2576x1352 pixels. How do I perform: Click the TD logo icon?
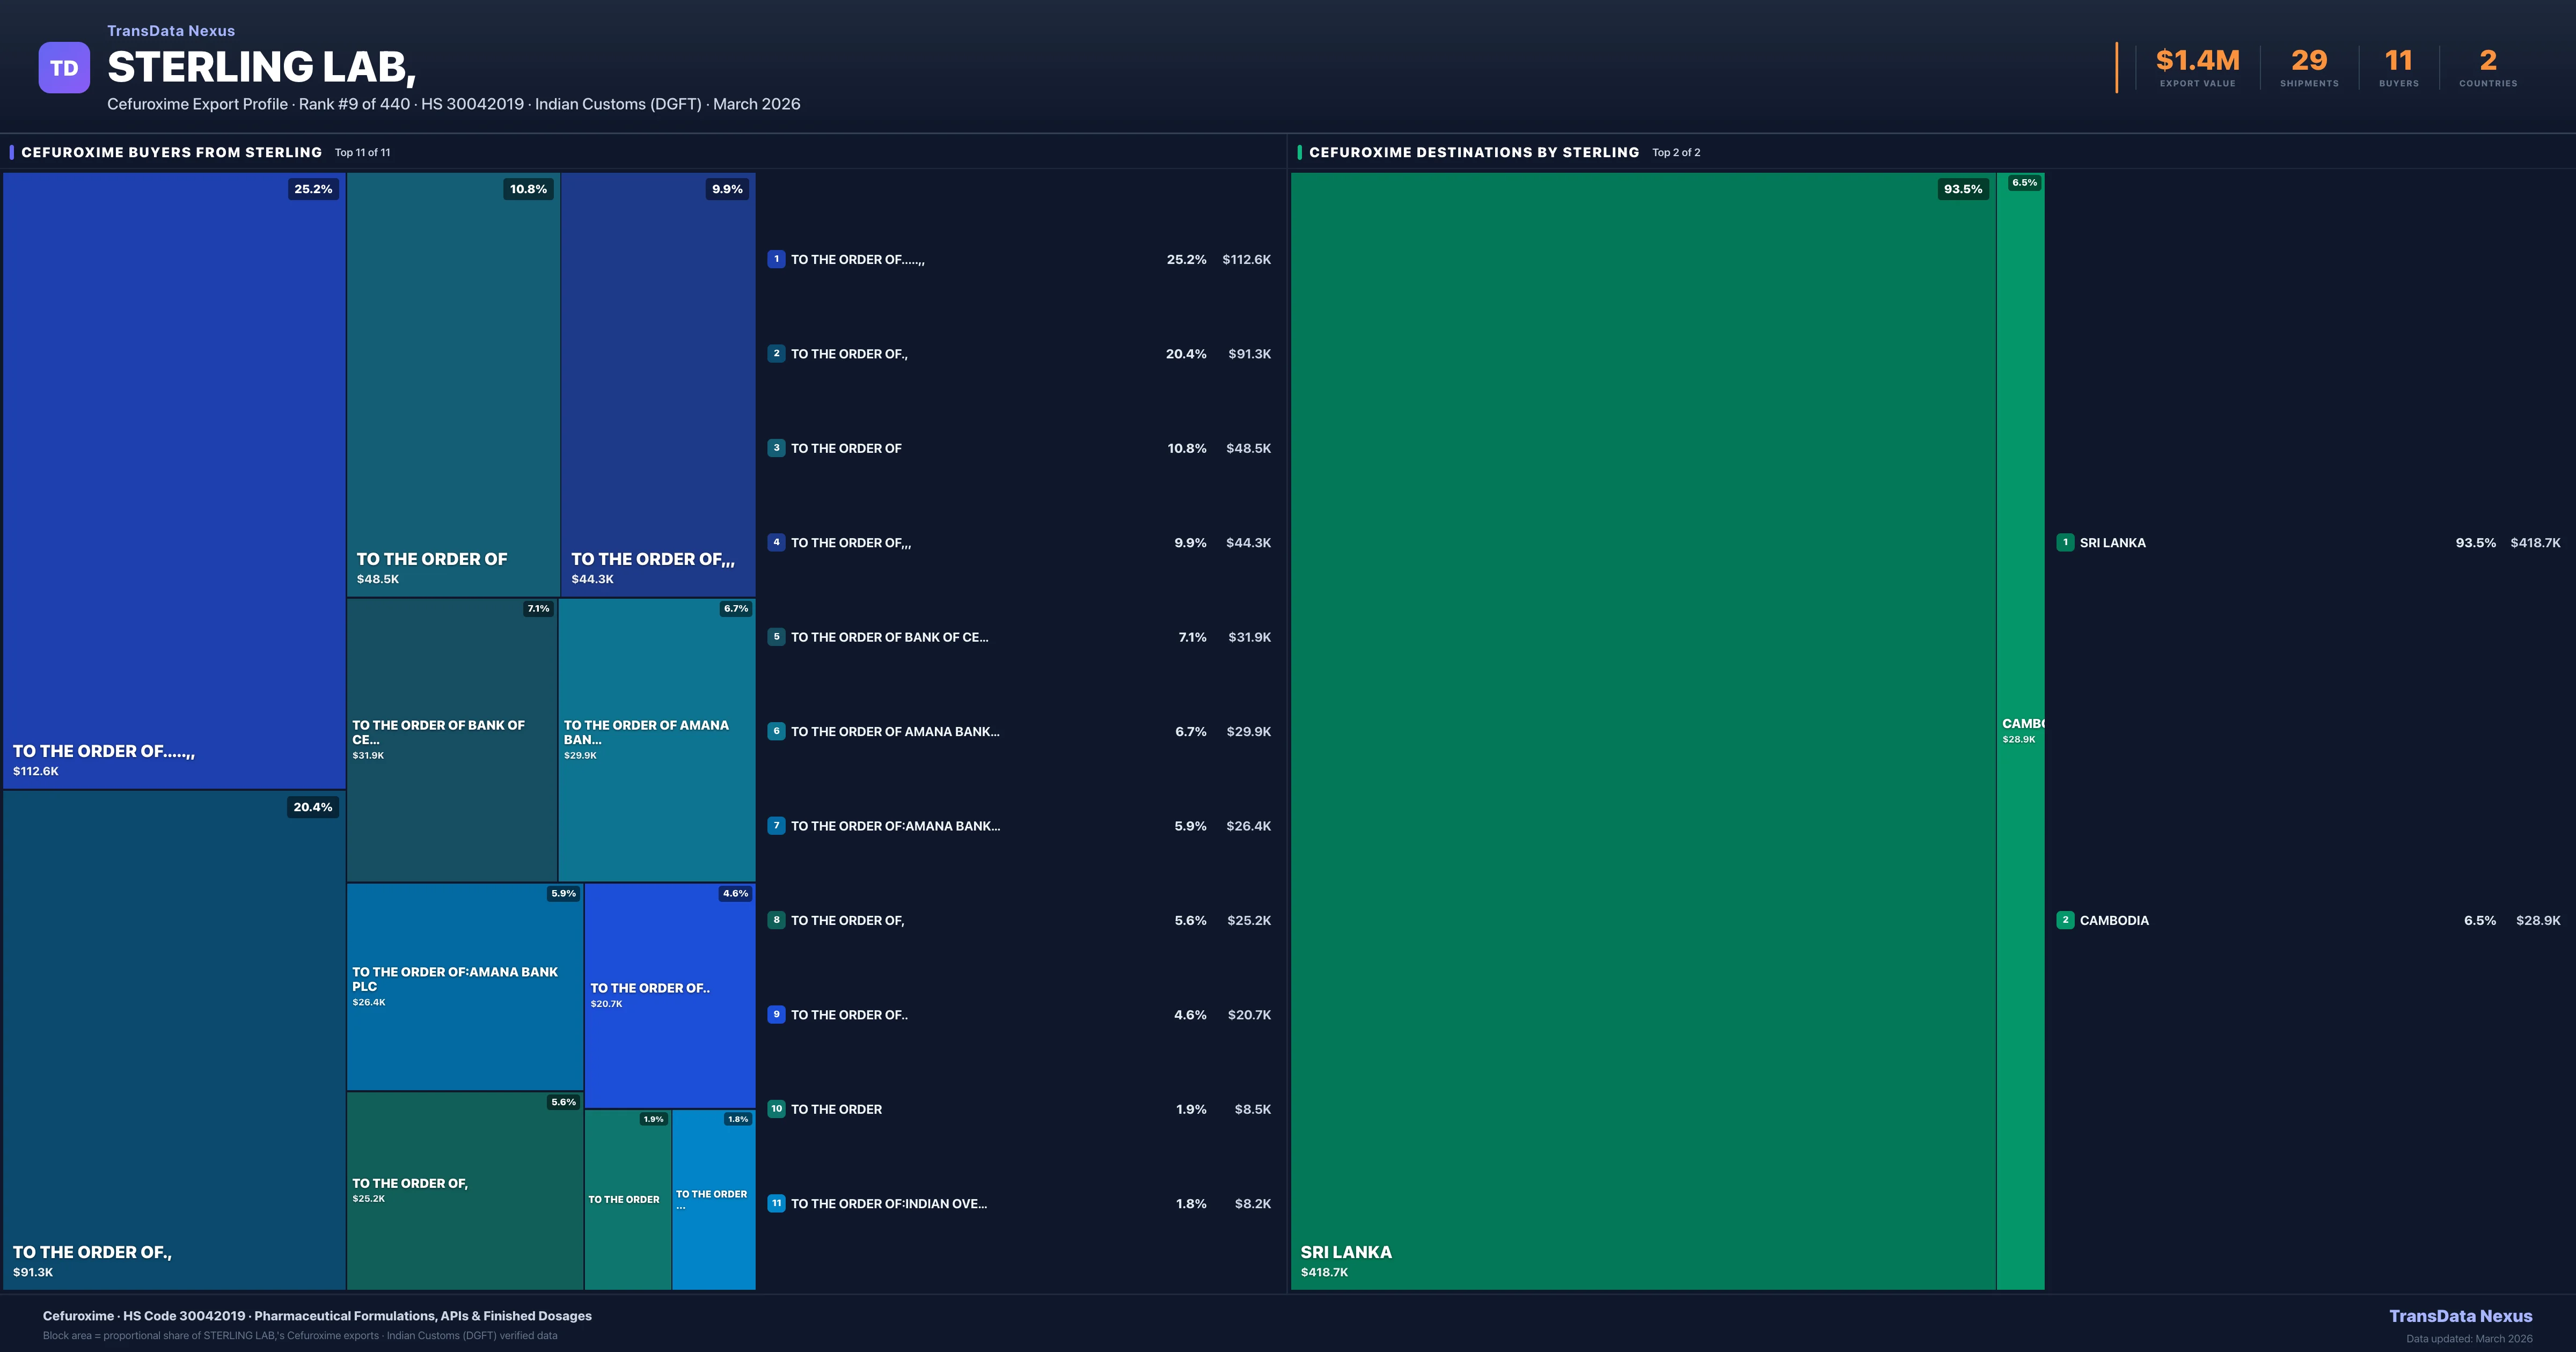click(x=64, y=68)
